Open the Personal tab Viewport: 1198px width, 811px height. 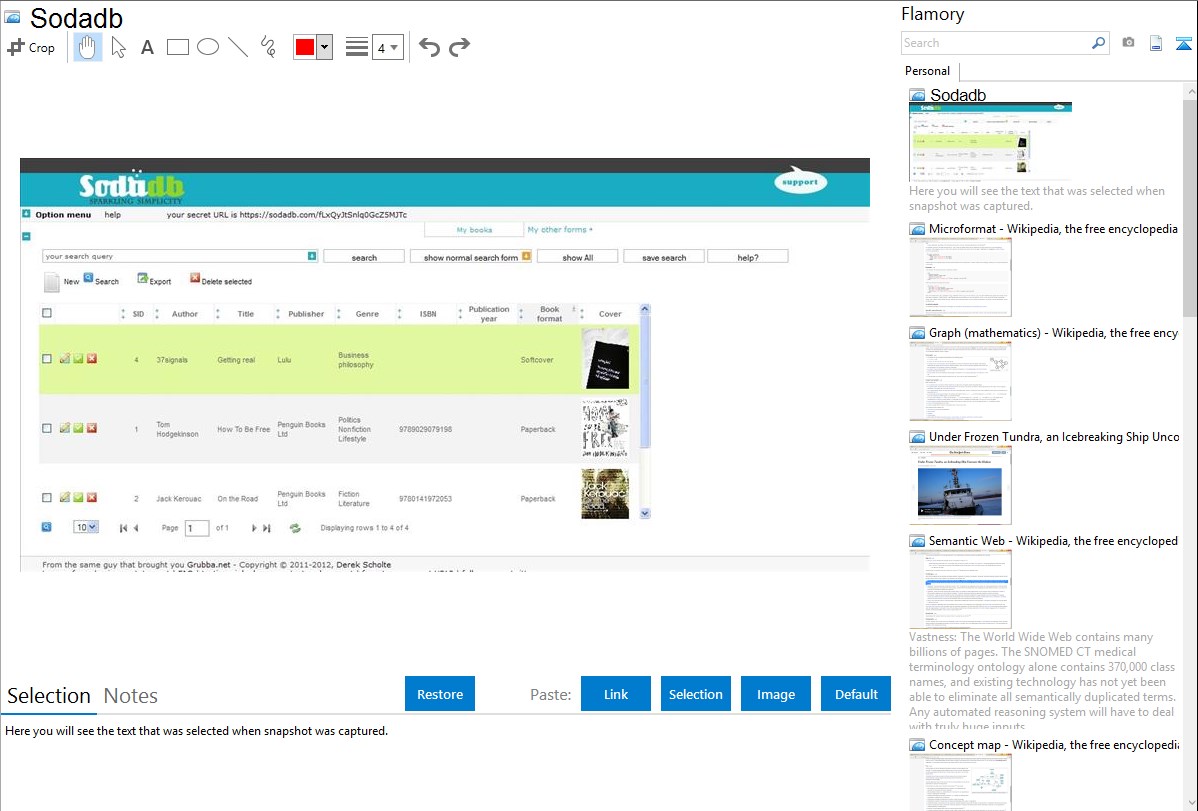click(928, 71)
